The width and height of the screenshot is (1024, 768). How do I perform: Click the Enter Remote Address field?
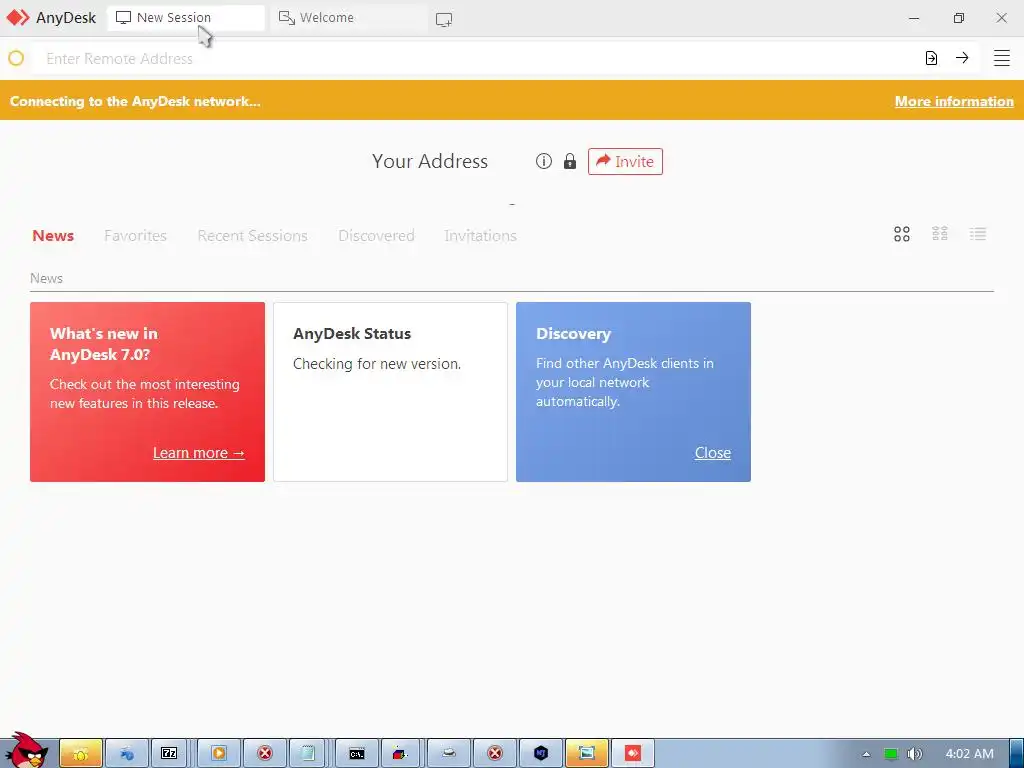477,58
